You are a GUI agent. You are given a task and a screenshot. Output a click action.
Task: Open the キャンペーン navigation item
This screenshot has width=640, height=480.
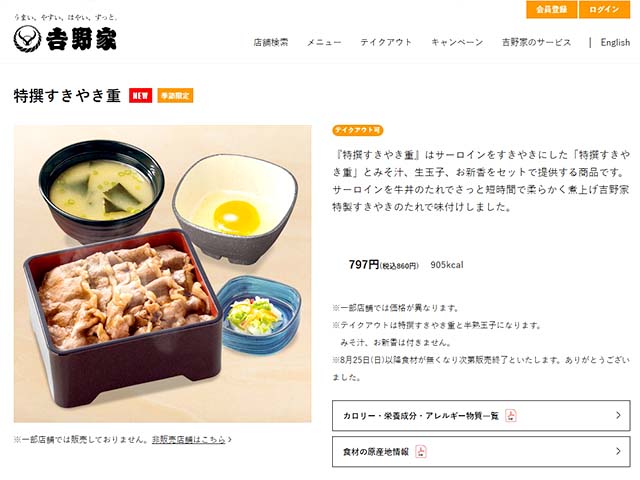(x=457, y=42)
